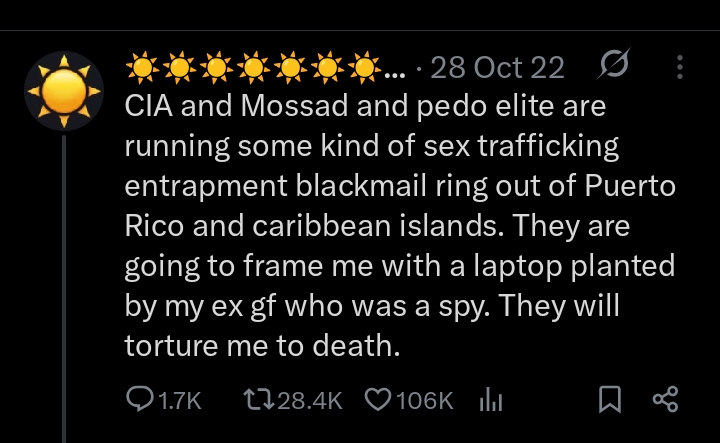Like the tweet with the heart icon
This screenshot has width=720, height=443.
point(377,400)
